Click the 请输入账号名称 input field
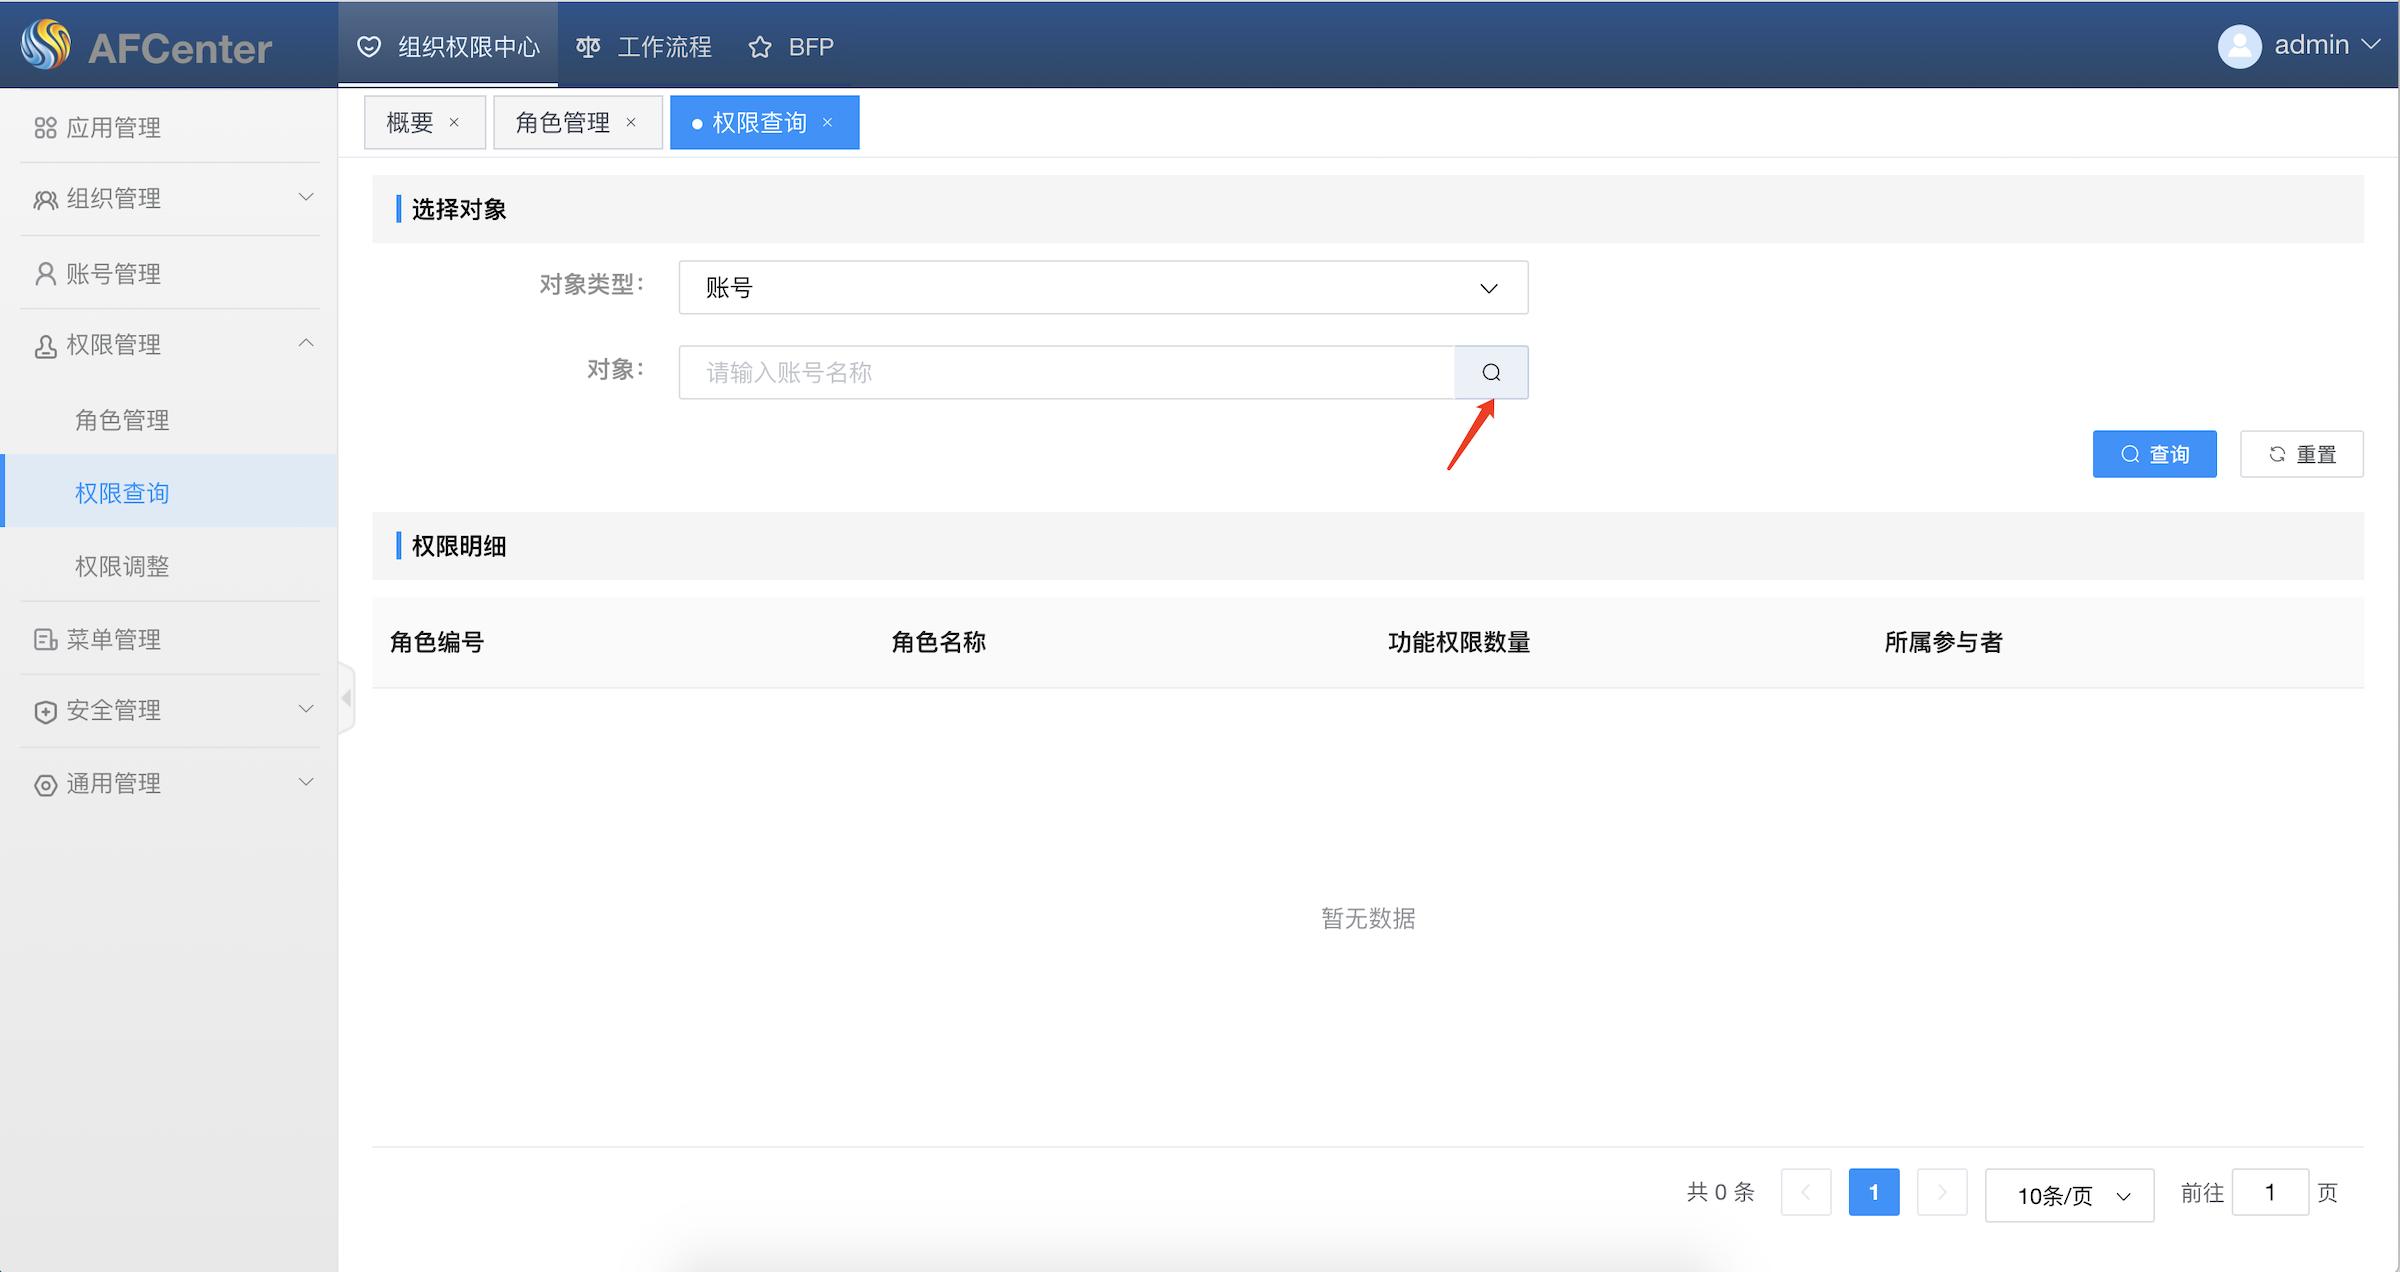The width and height of the screenshot is (2400, 1272). tap(1066, 372)
